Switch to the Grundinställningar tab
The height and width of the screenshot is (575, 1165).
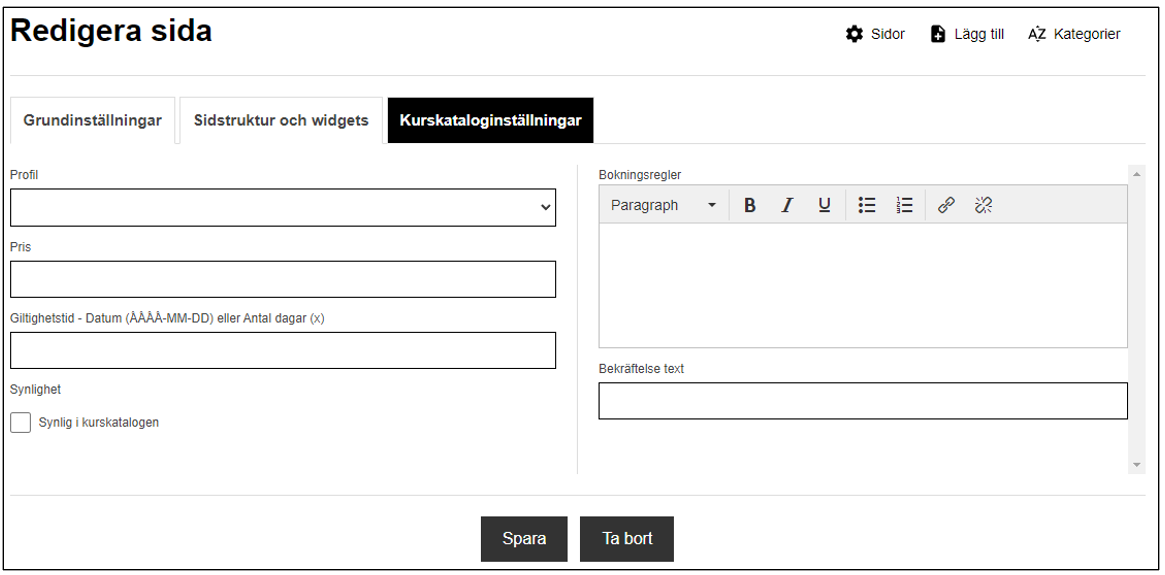93,120
